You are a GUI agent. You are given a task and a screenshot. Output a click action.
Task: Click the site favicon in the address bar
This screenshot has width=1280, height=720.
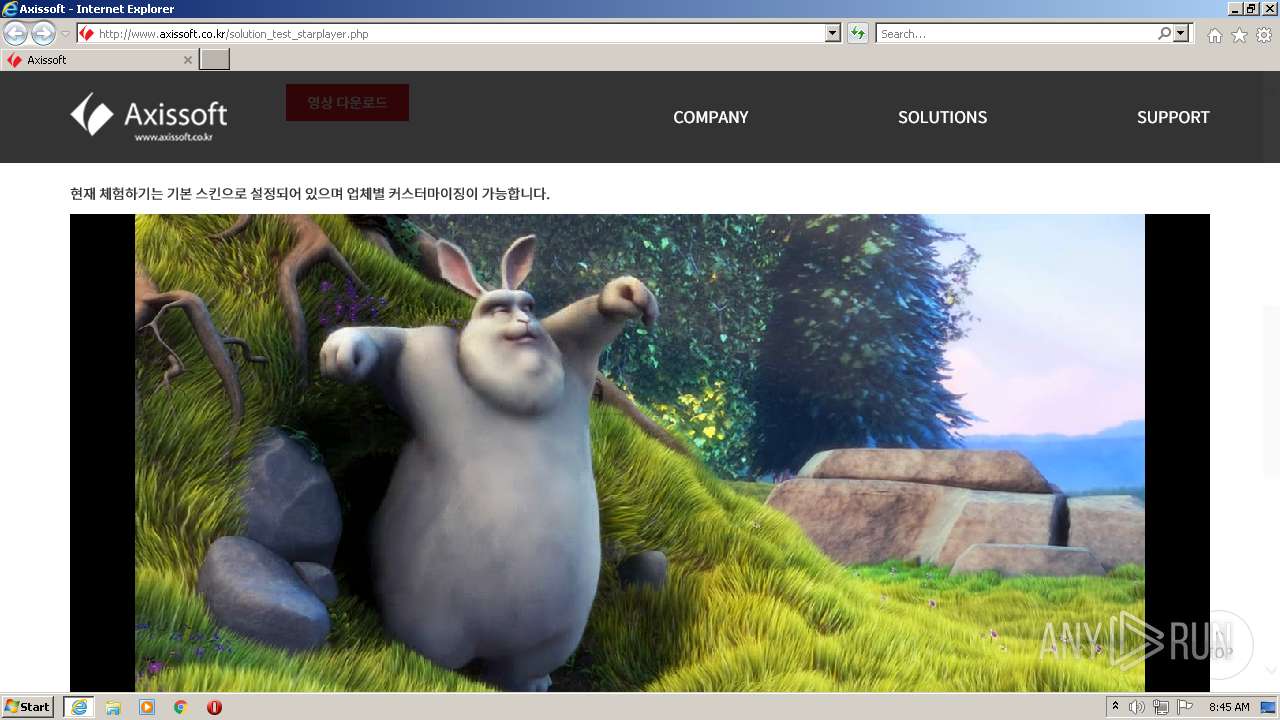(x=87, y=34)
